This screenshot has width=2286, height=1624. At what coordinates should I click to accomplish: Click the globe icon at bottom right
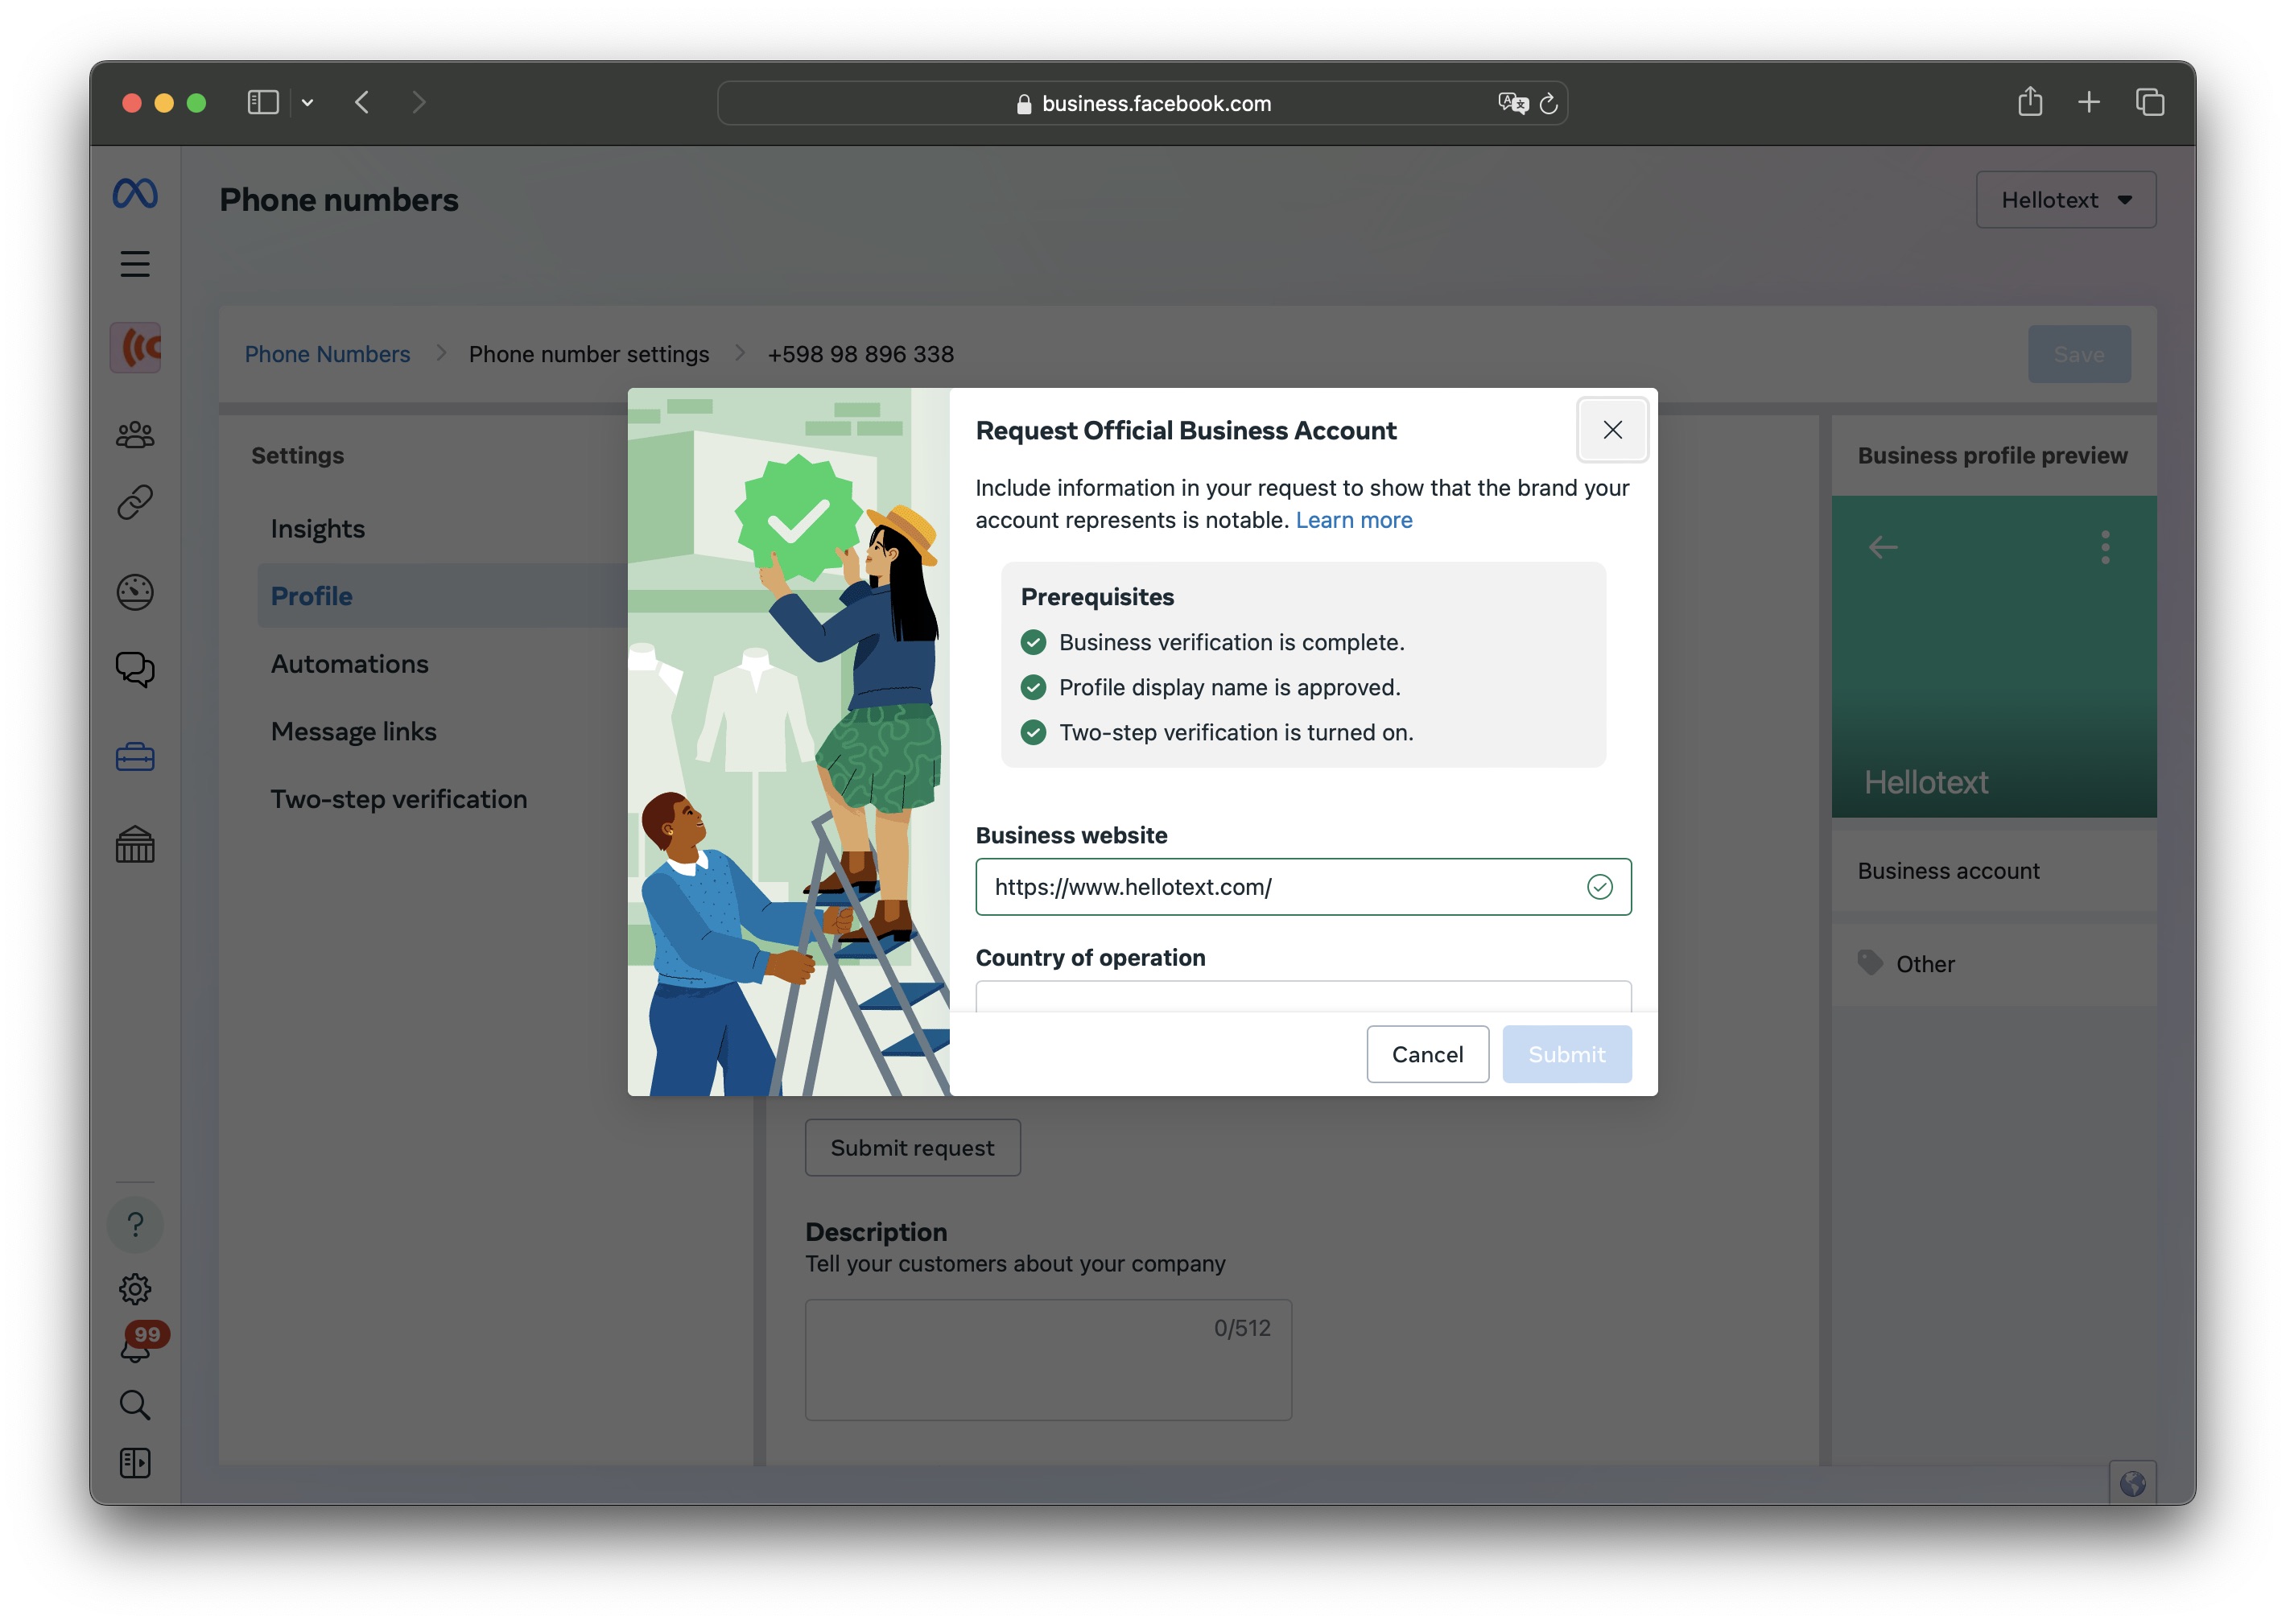[2133, 1483]
